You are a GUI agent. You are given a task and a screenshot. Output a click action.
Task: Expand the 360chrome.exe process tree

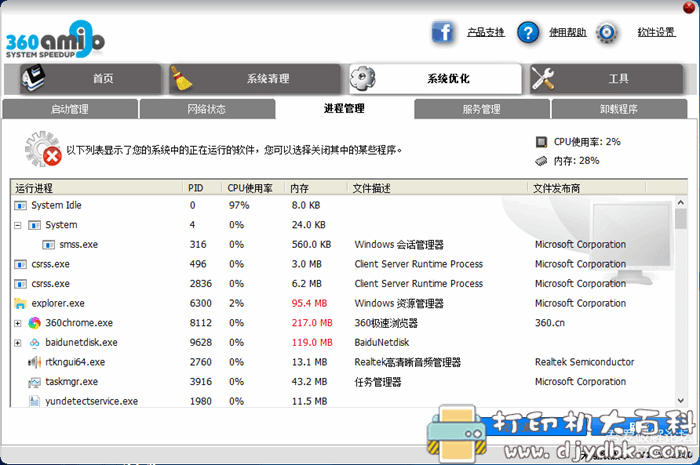click(x=17, y=323)
